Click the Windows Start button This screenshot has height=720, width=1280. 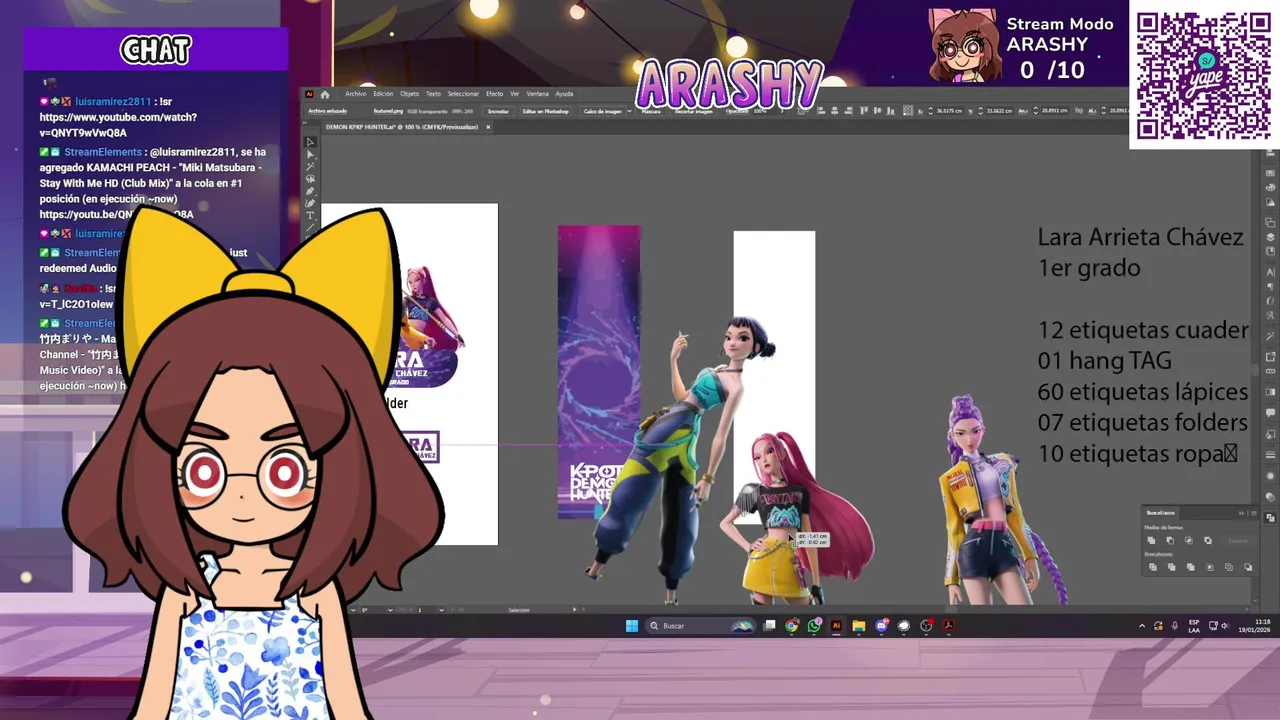tap(631, 626)
